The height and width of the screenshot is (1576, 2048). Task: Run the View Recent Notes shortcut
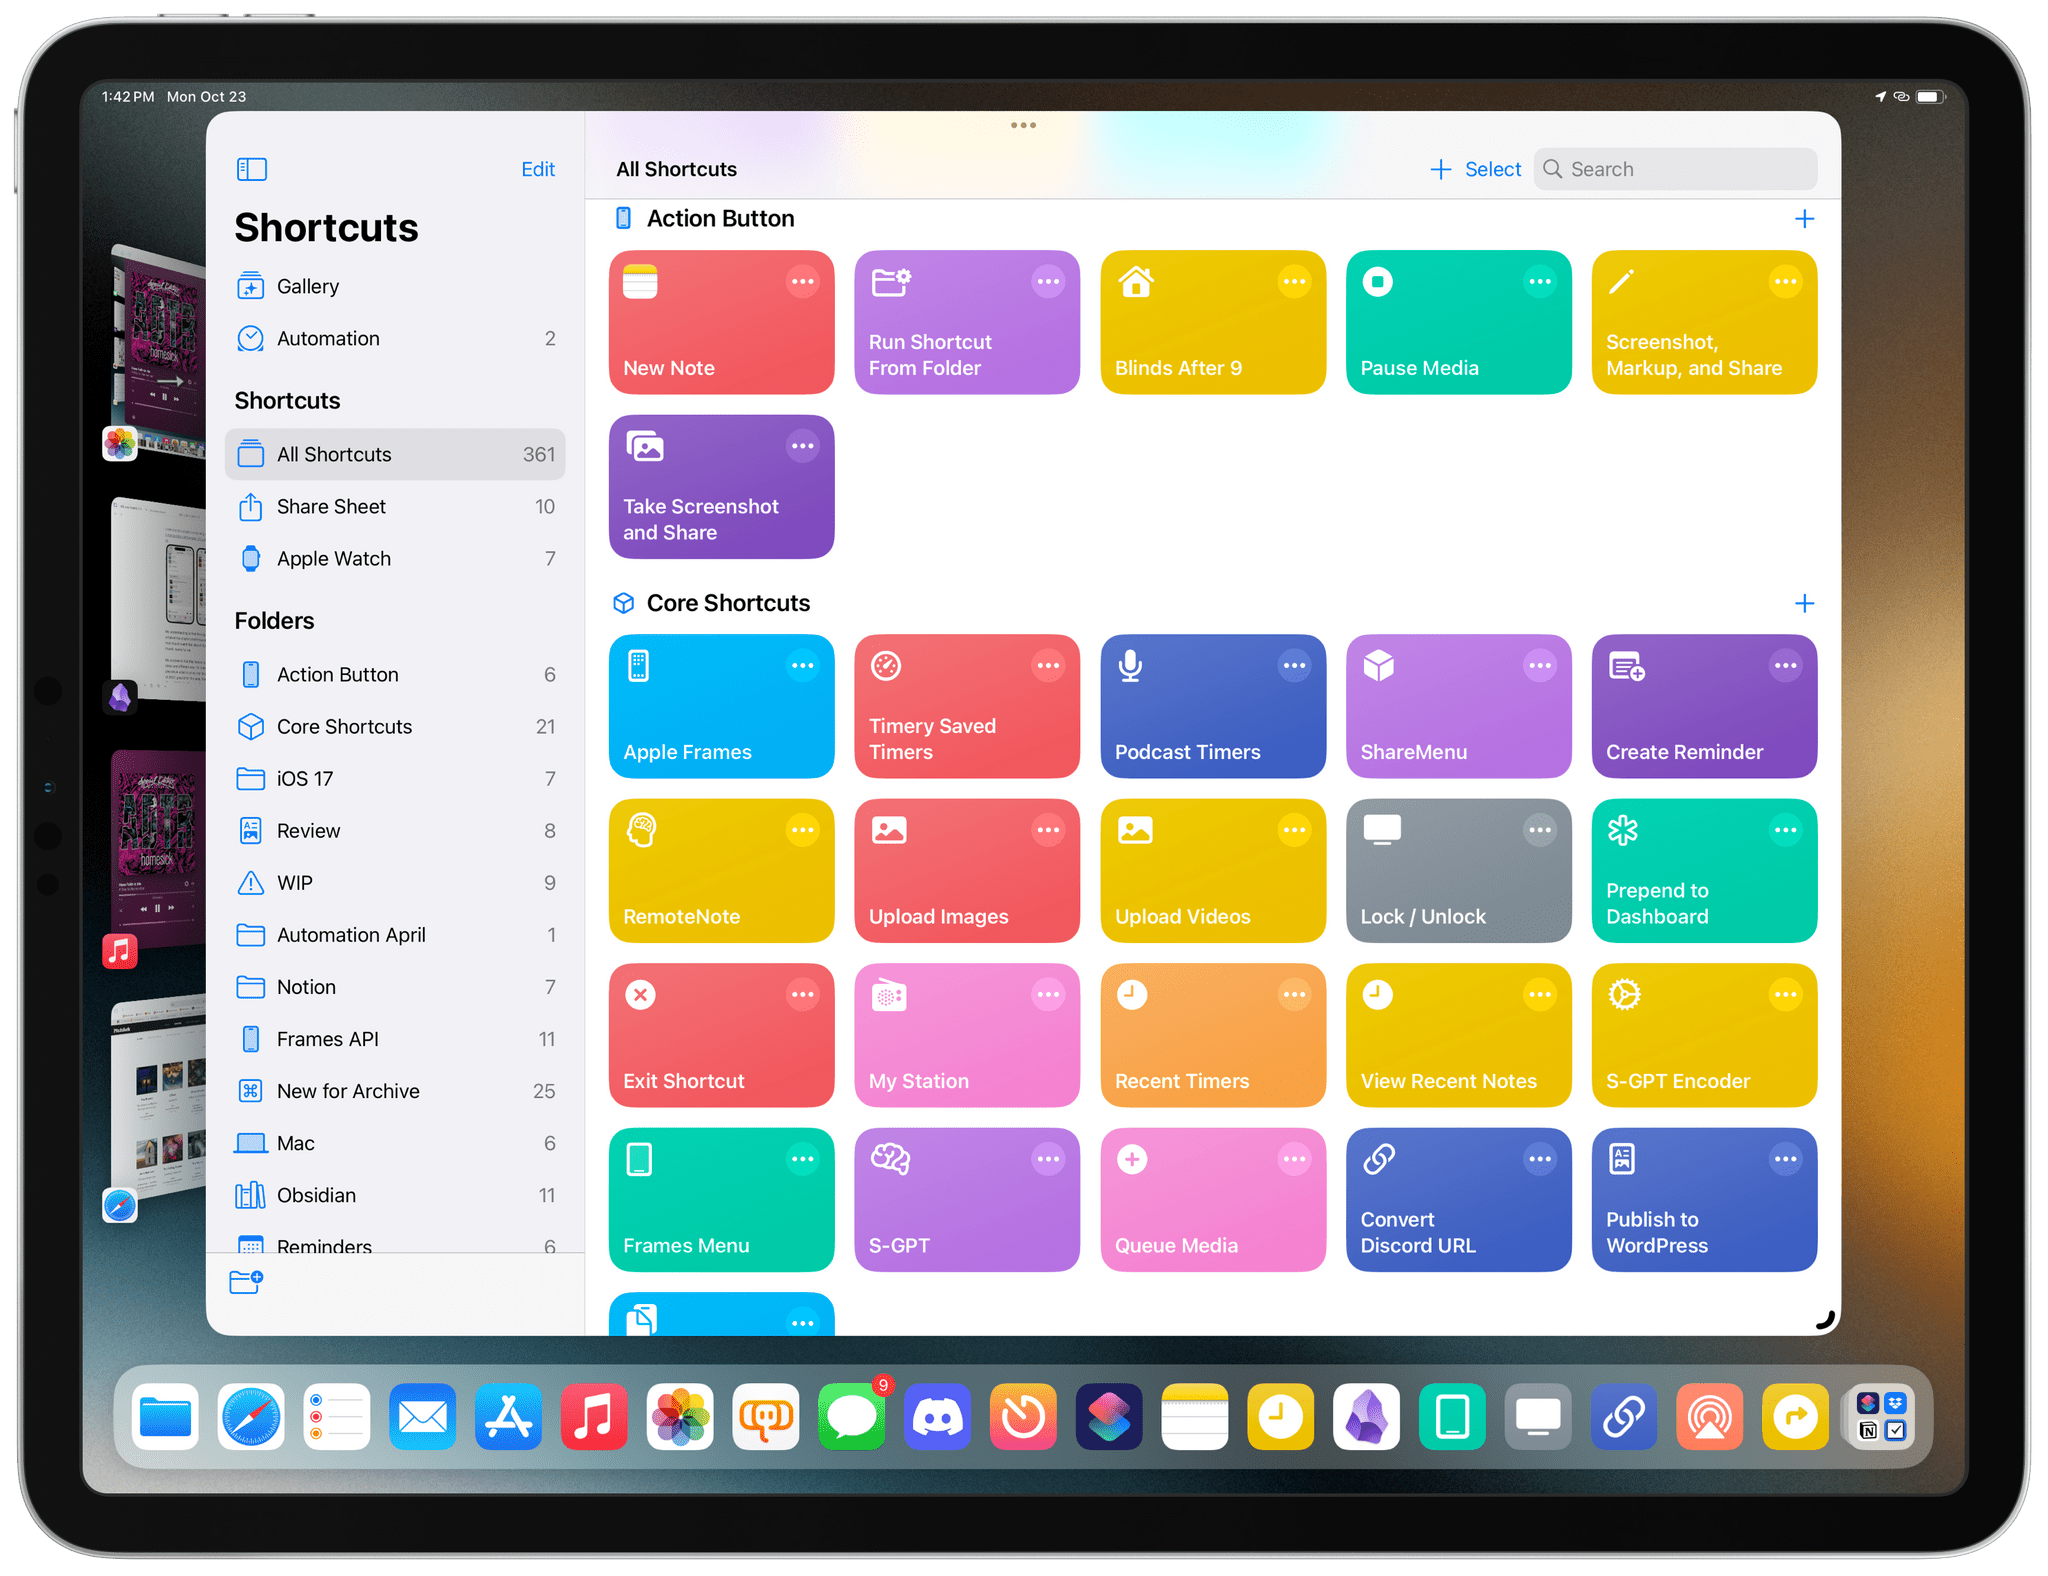pos(1459,1035)
